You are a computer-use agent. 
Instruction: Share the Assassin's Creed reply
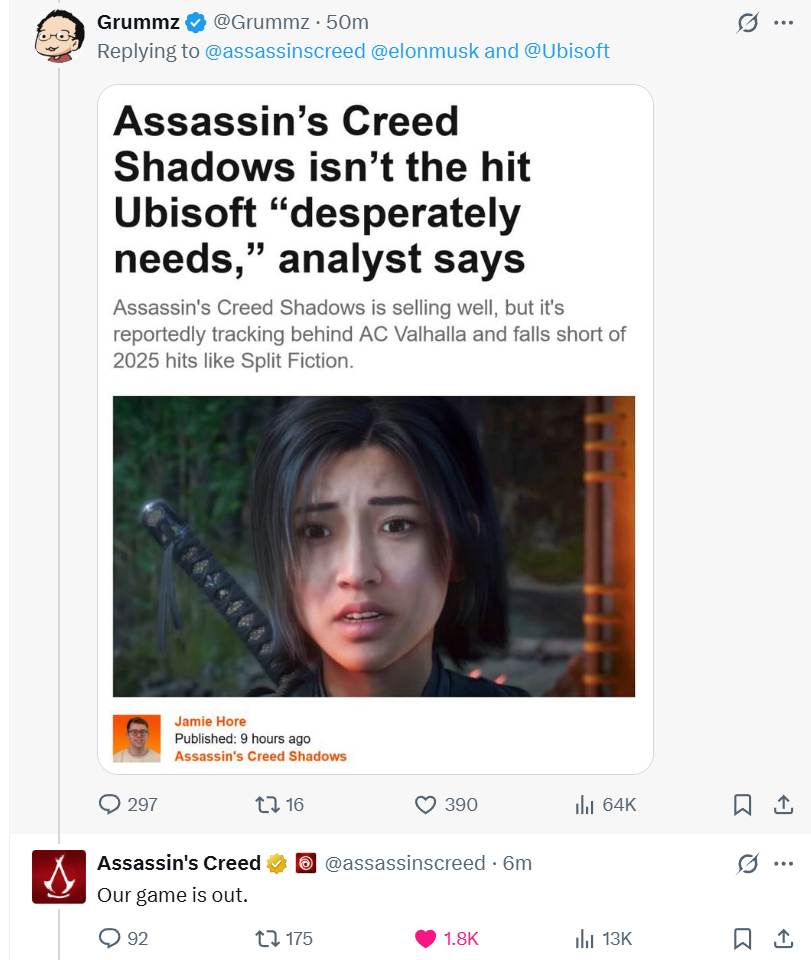783,938
